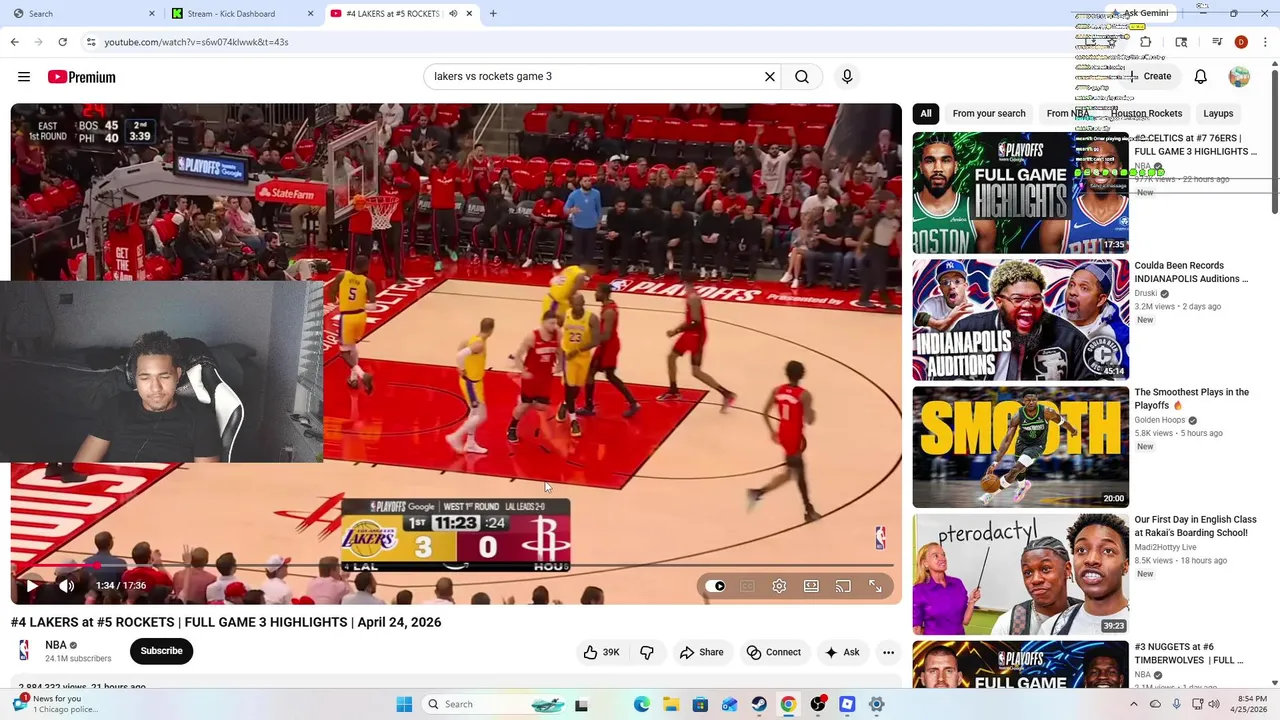The height and width of the screenshot is (720, 1280).
Task: Open a new browser tab with plus
Action: click(493, 13)
